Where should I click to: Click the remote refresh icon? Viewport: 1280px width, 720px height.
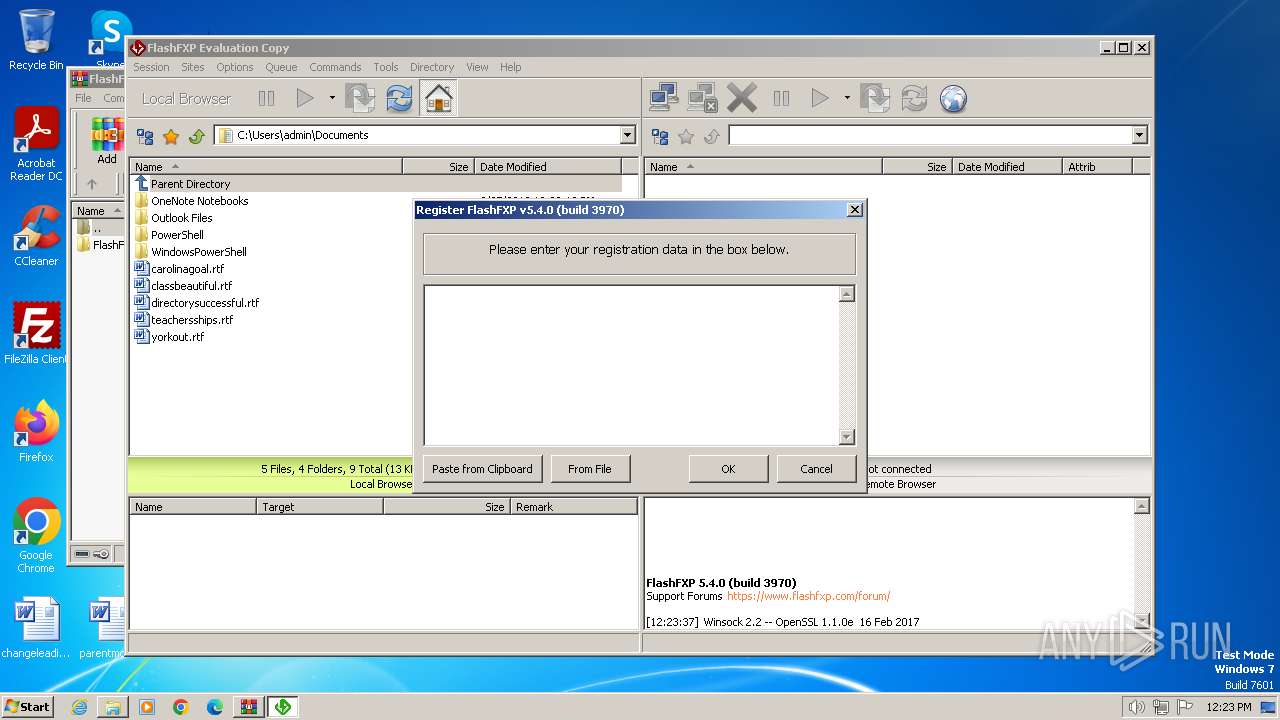(914, 98)
